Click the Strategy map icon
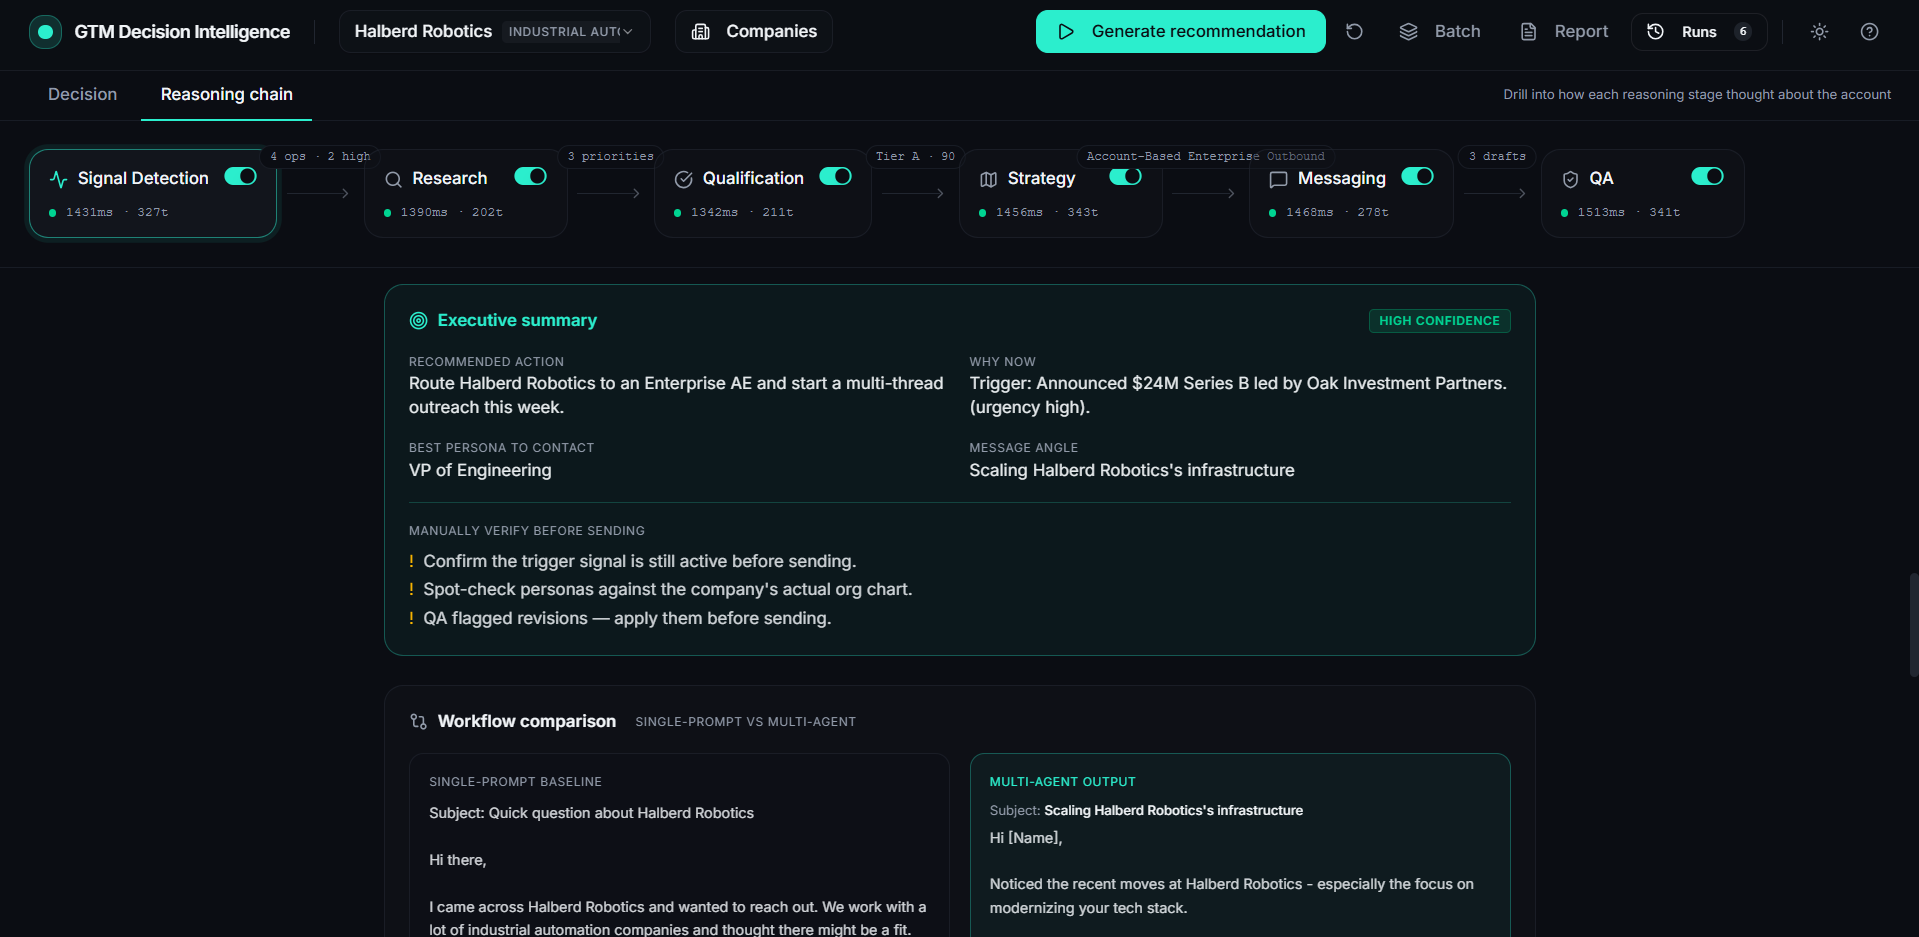 click(989, 179)
